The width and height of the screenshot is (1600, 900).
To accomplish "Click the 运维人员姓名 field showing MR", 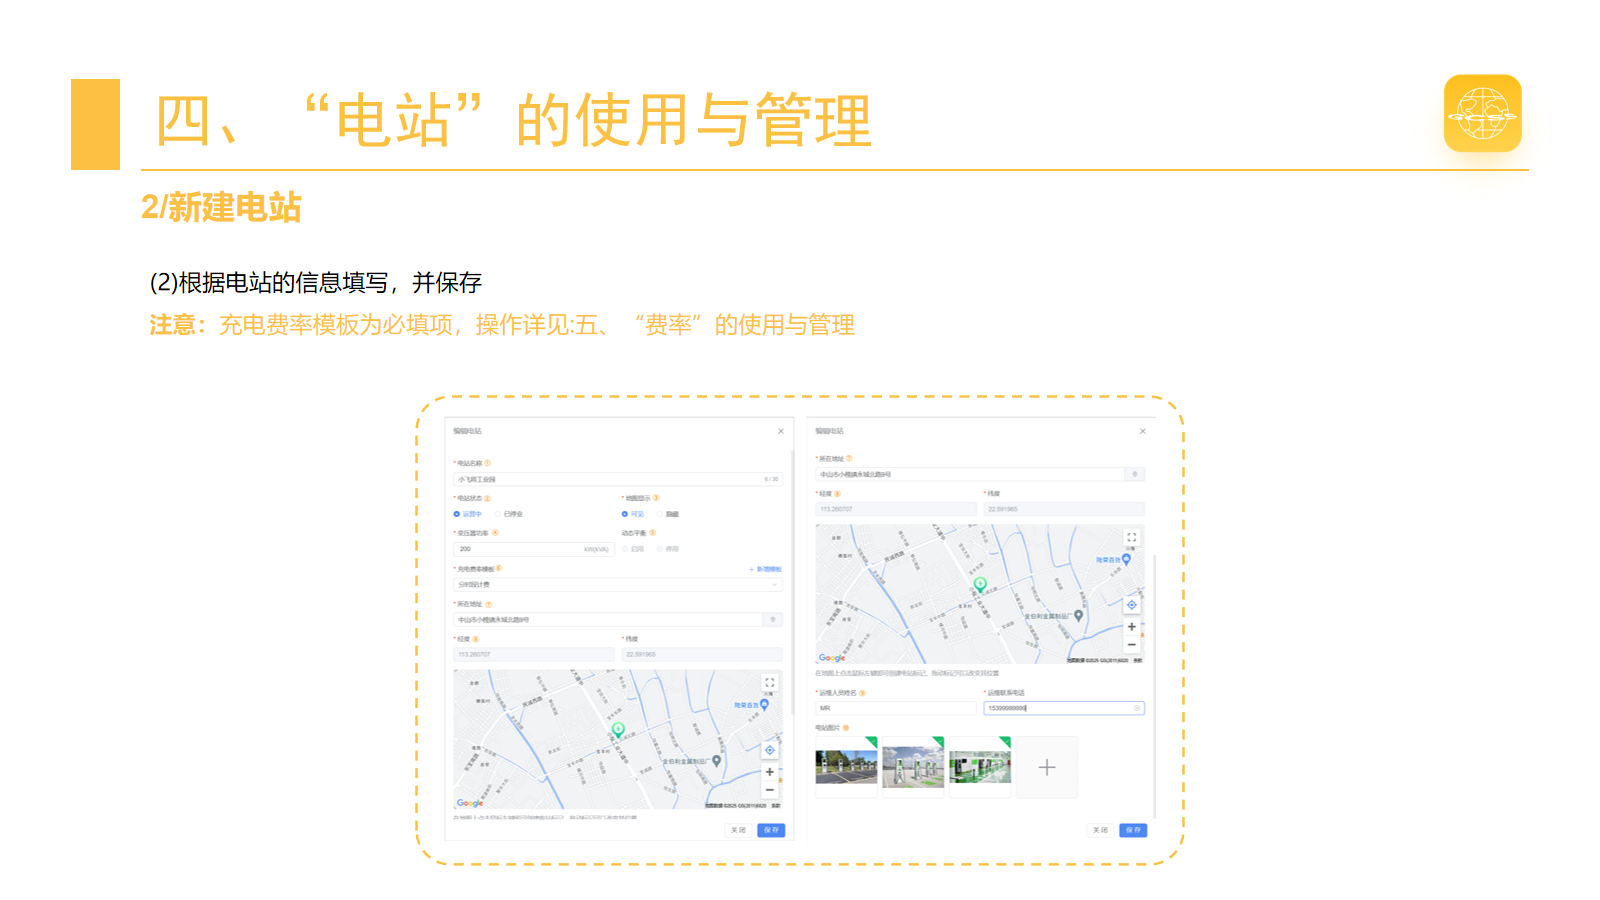I will point(896,708).
